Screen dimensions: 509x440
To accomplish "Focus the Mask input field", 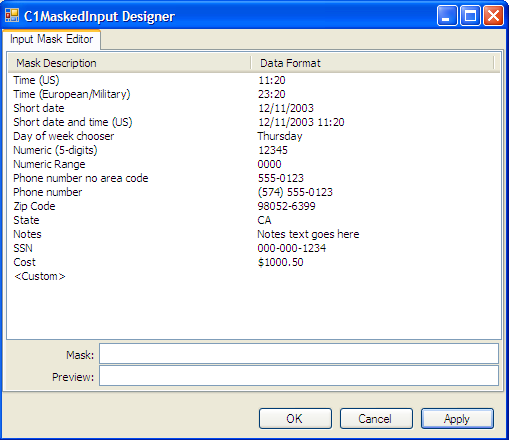I will [x=299, y=354].
